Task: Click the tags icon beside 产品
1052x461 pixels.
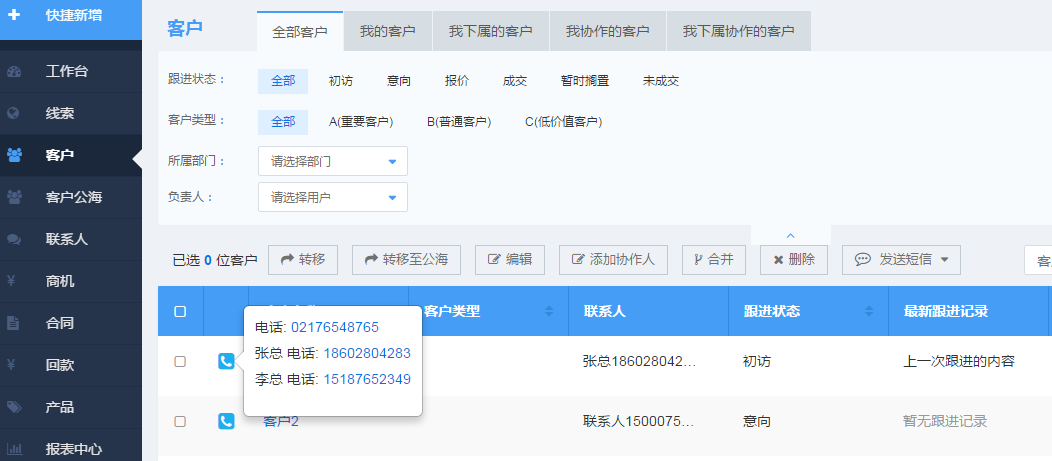Action: pyautogui.click(x=14, y=407)
